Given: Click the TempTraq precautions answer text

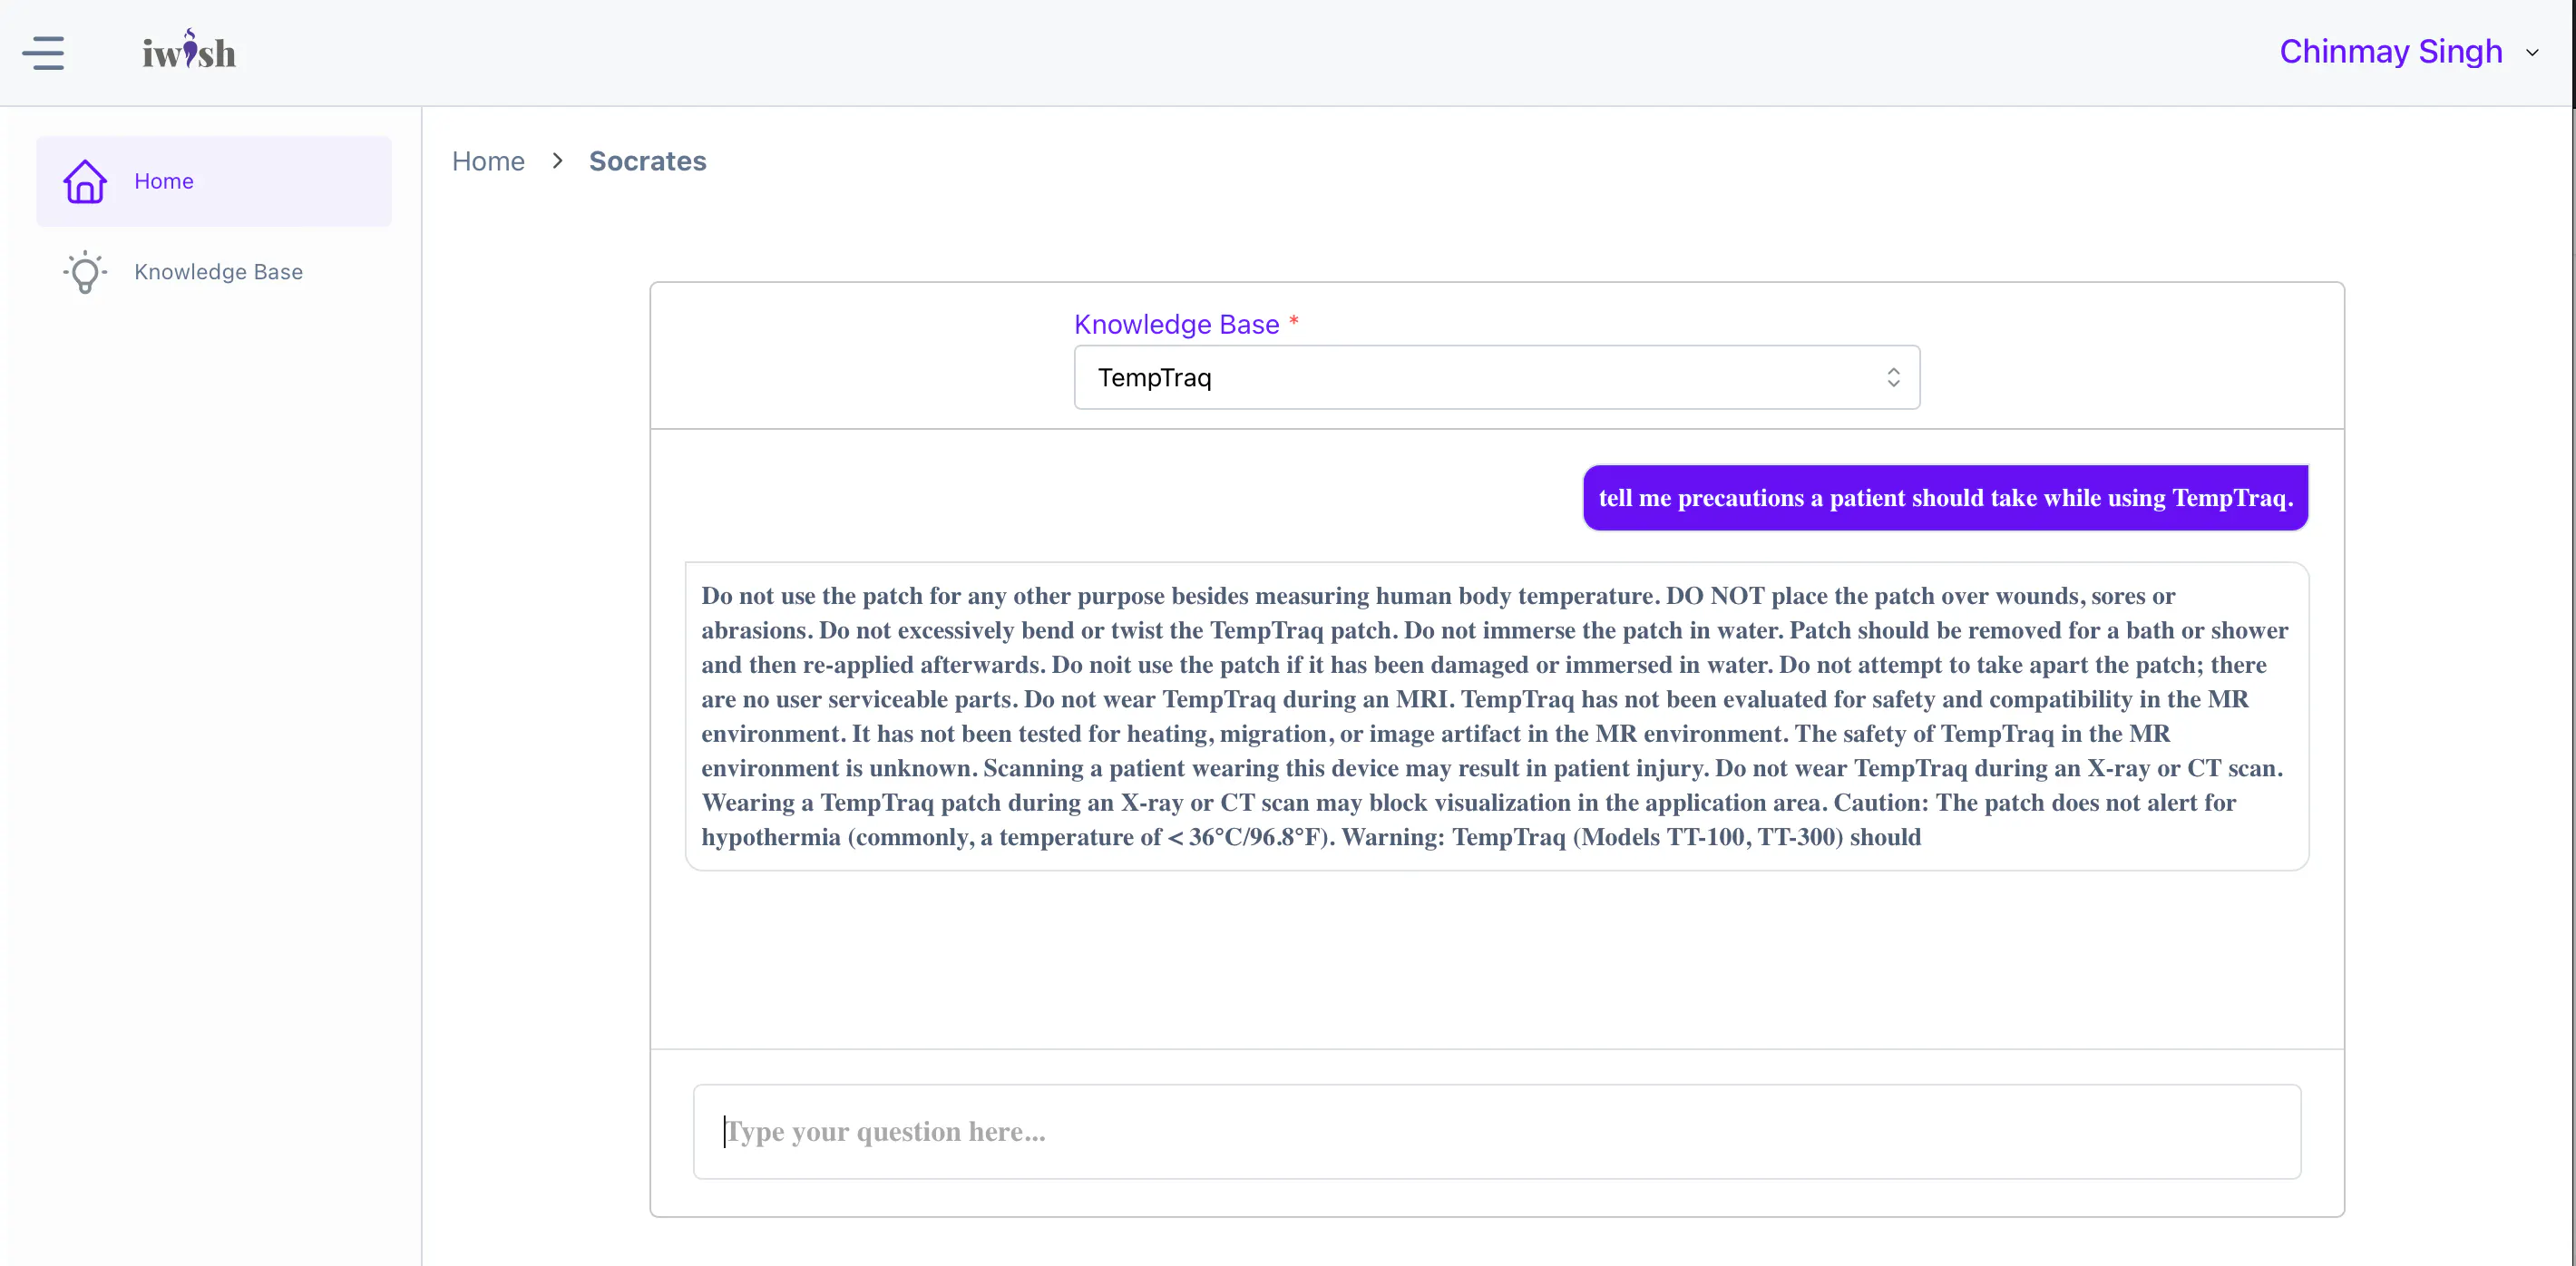Looking at the screenshot, I should pyautogui.click(x=1497, y=716).
